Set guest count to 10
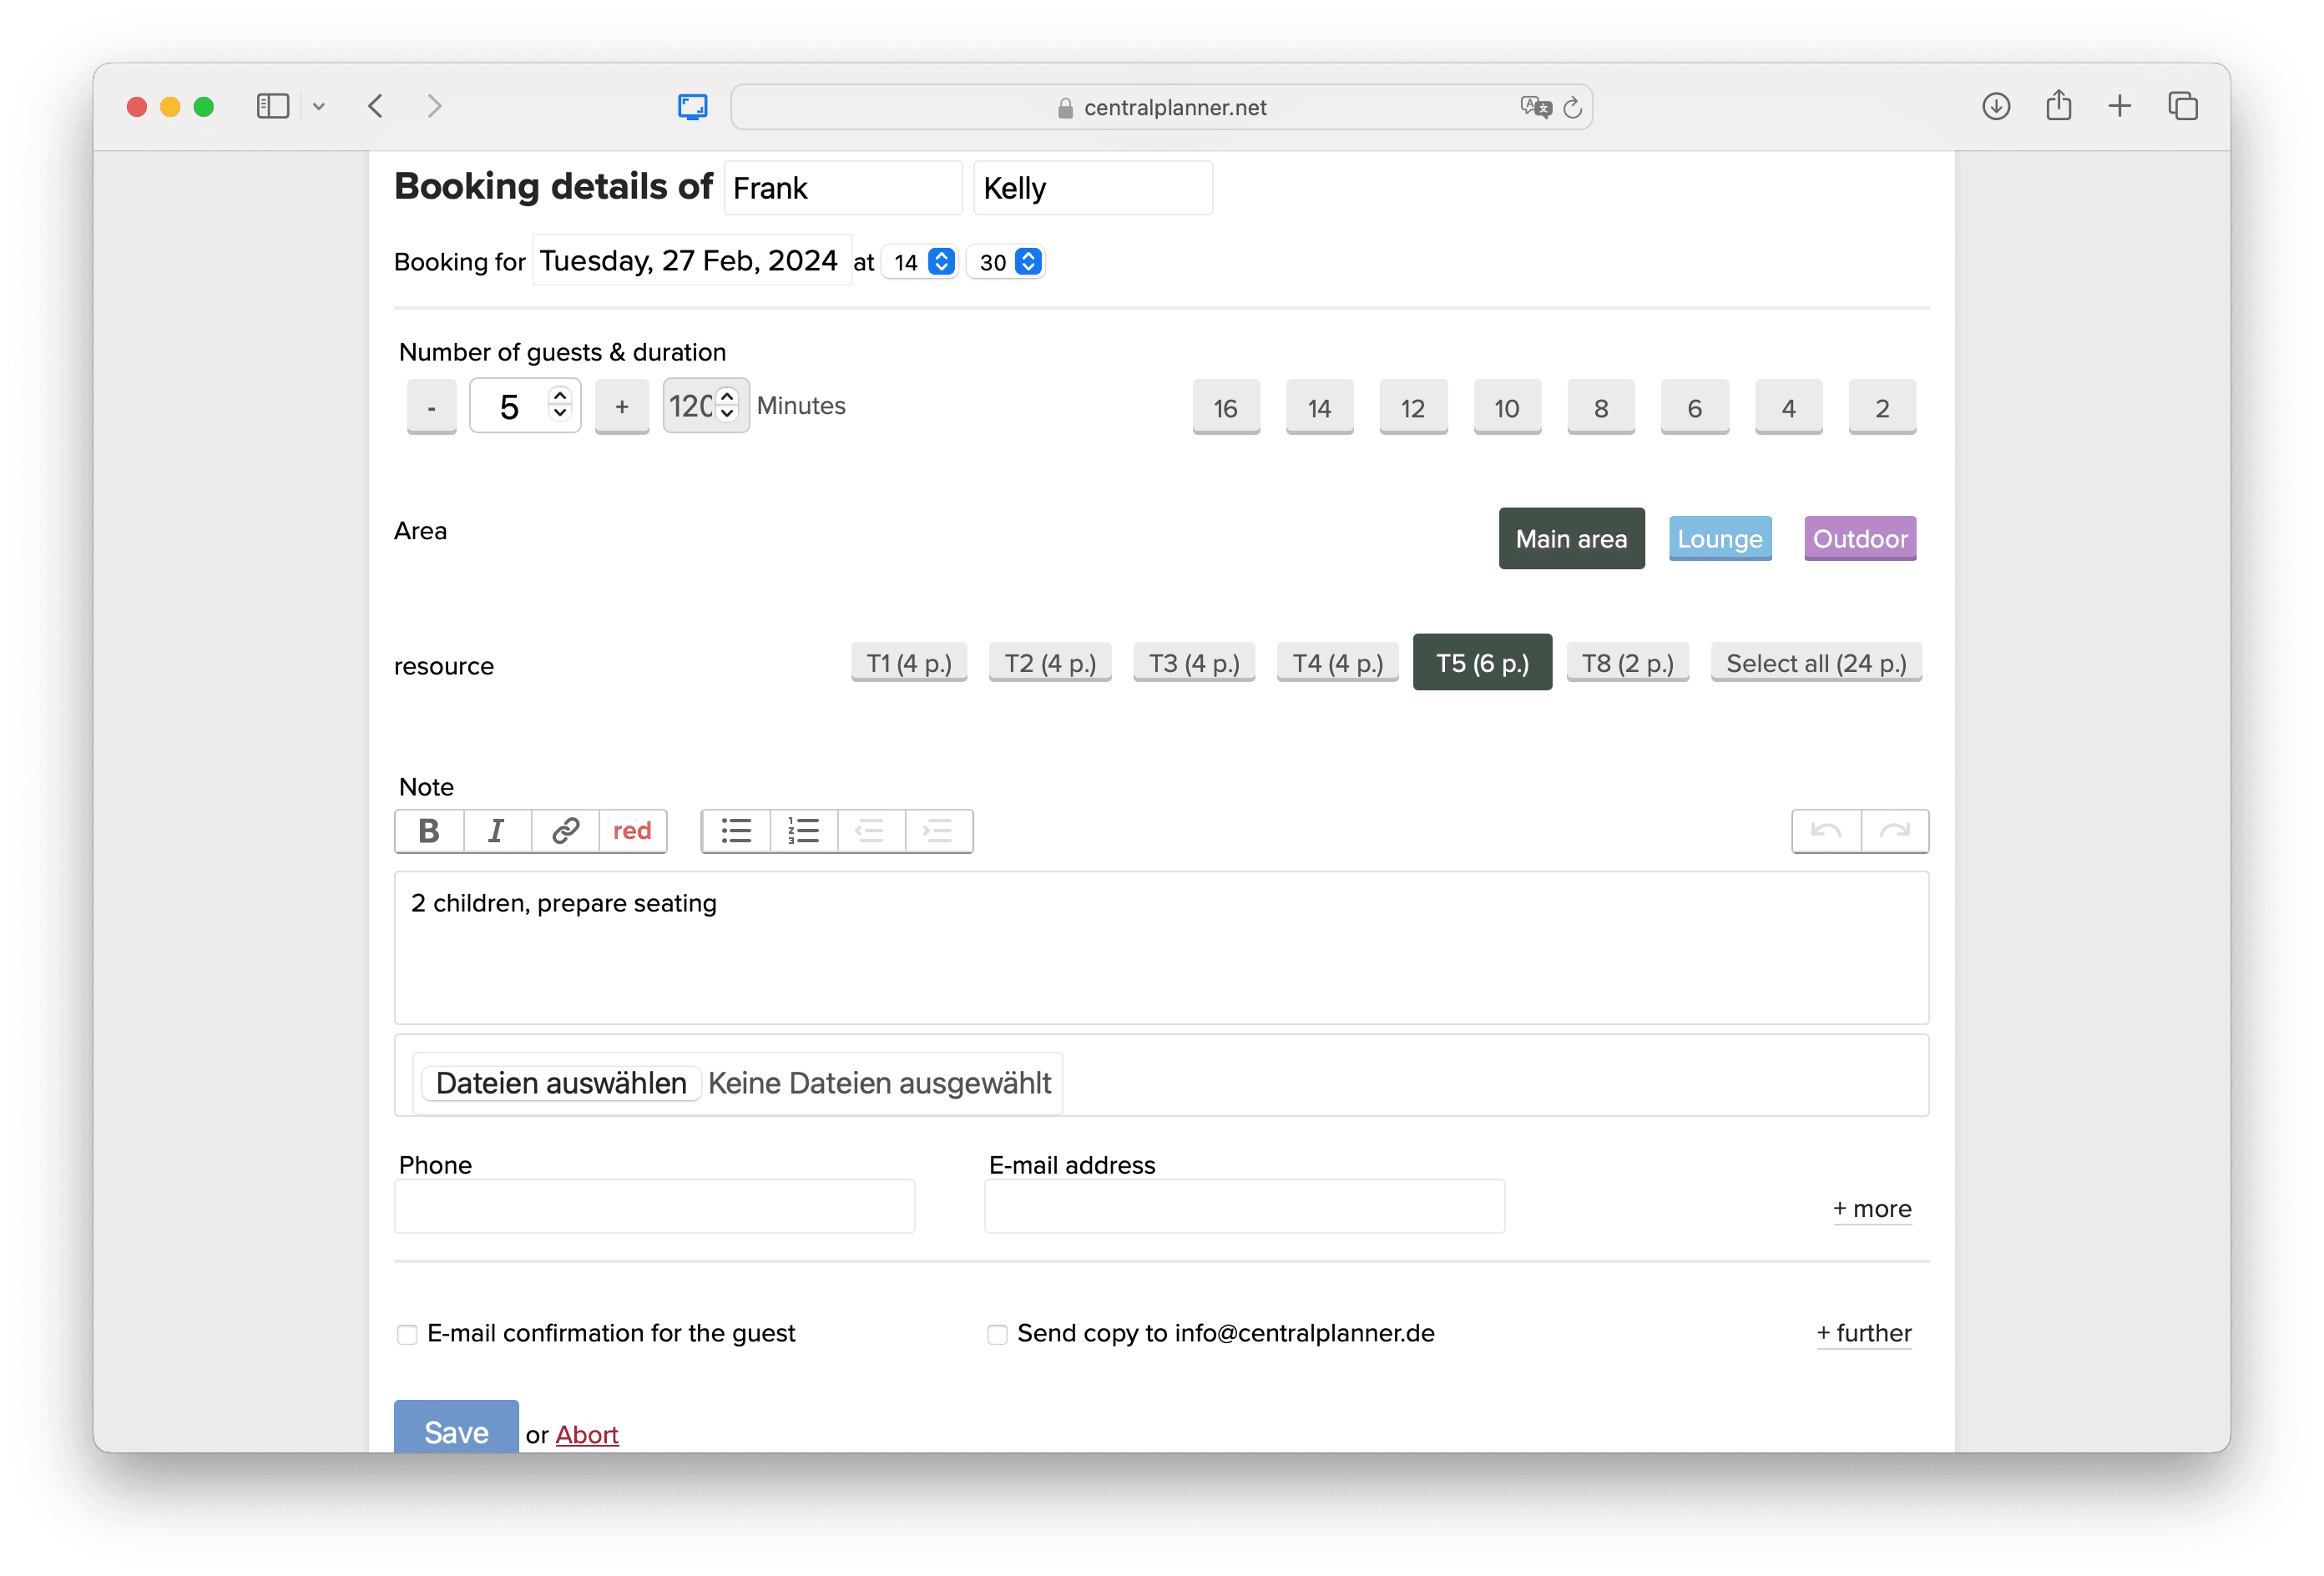The width and height of the screenshot is (2324, 1576). pos(1507,407)
